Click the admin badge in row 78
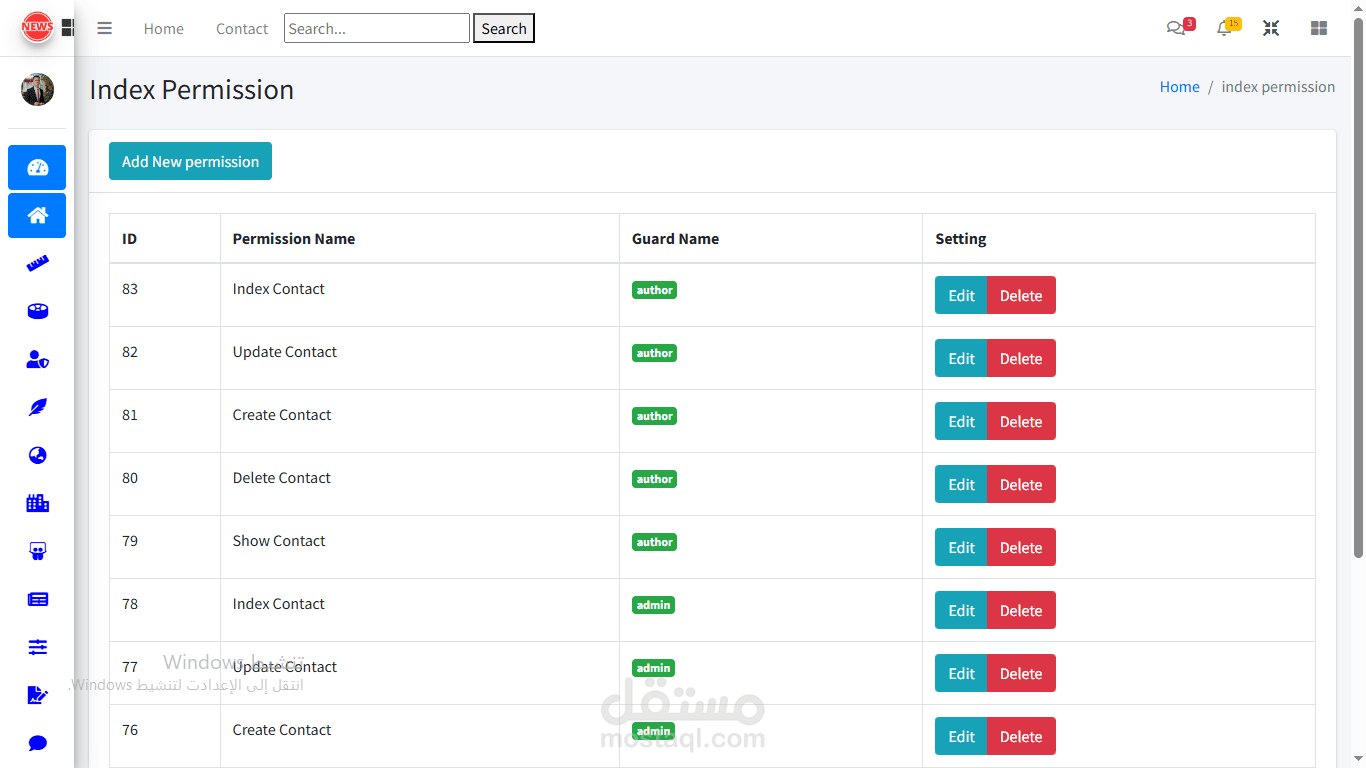This screenshot has height=768, width=1366. tap(653, 605)
